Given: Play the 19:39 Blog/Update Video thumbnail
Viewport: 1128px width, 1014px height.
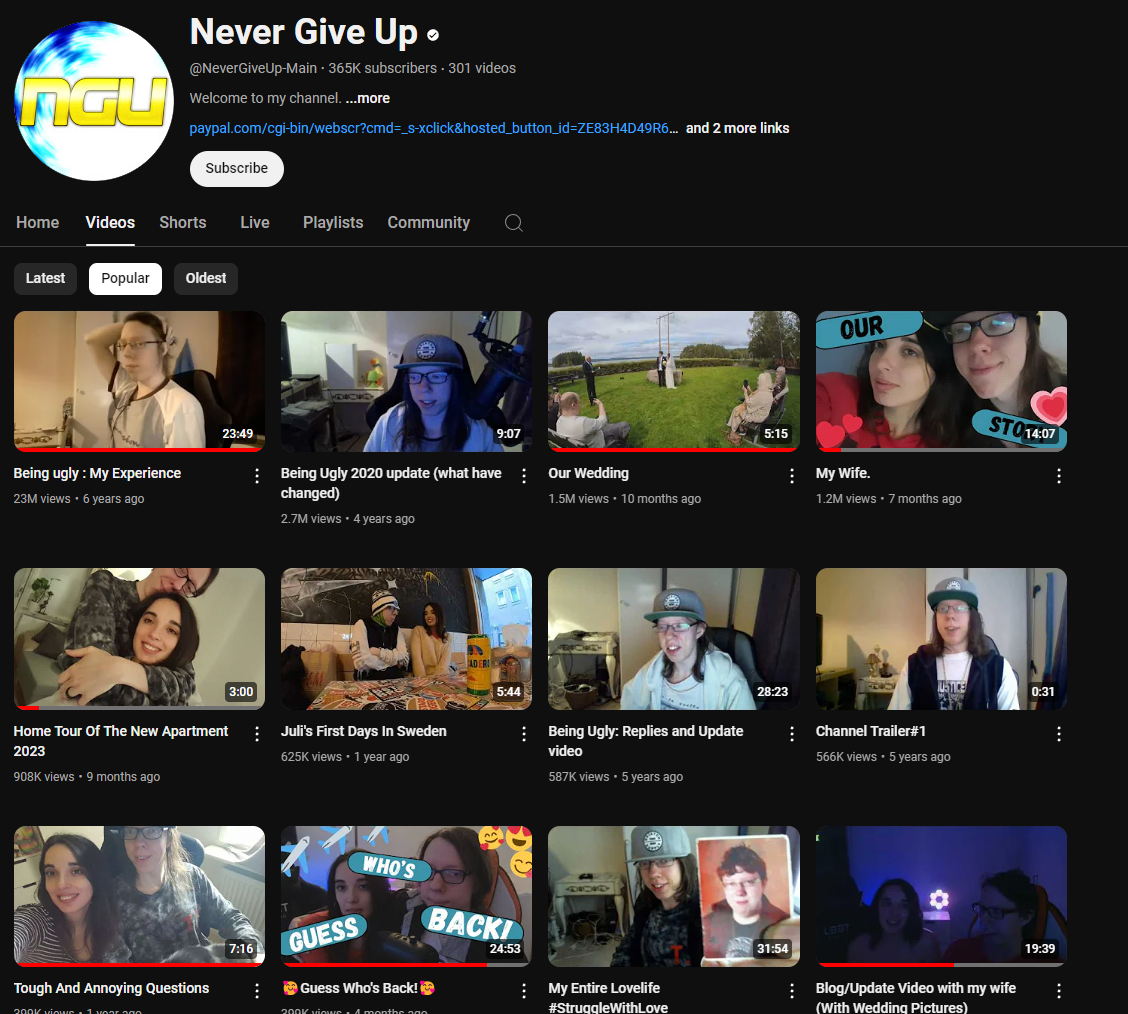Looking at the screenshot, I should click(941, 896).
